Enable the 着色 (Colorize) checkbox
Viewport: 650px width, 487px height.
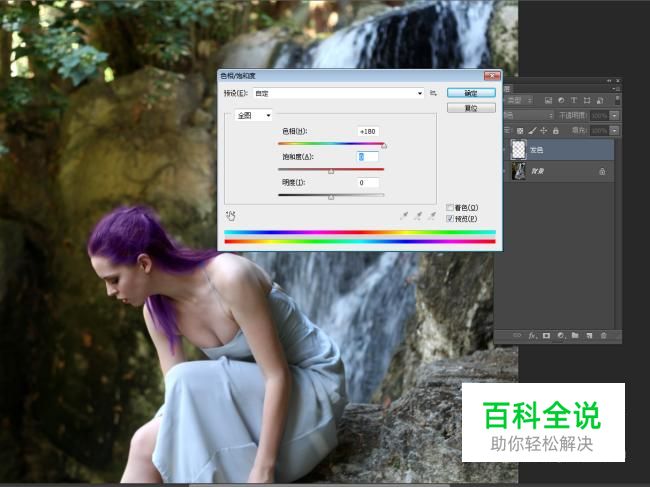pyautogui.click(x=449, y=207)
